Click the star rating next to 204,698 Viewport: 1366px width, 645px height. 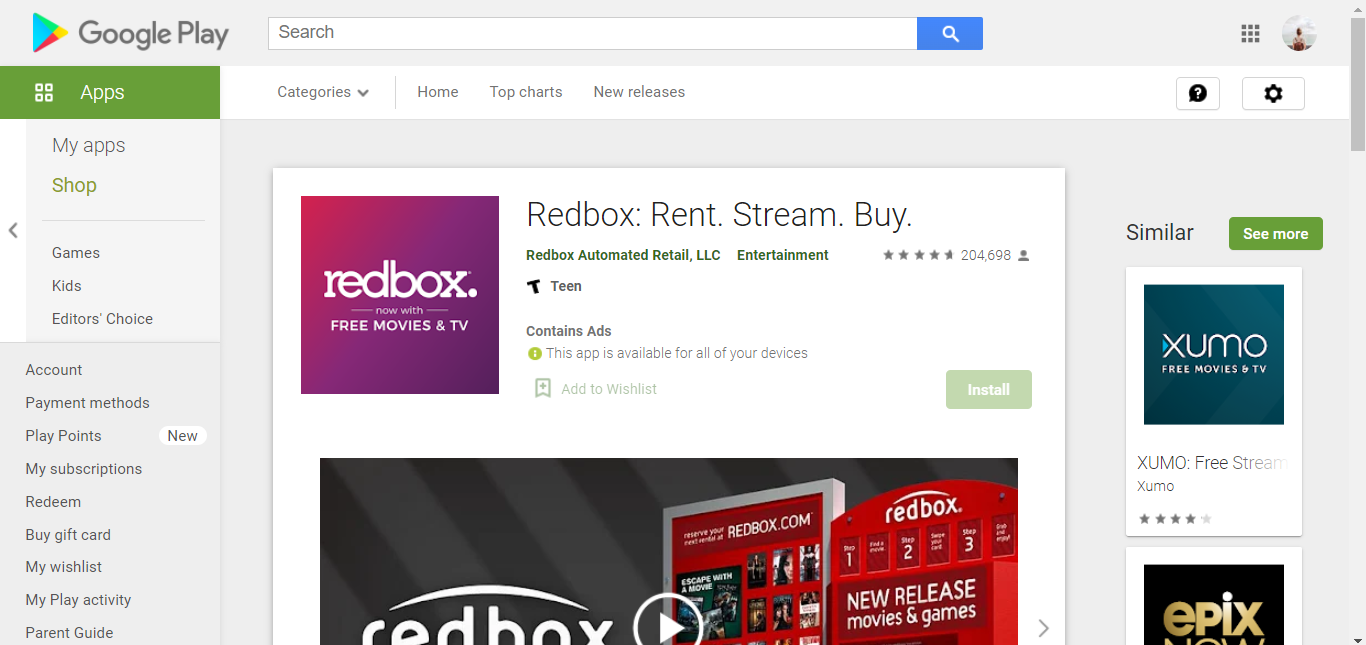pyautogui.click(x=918, y=255)
